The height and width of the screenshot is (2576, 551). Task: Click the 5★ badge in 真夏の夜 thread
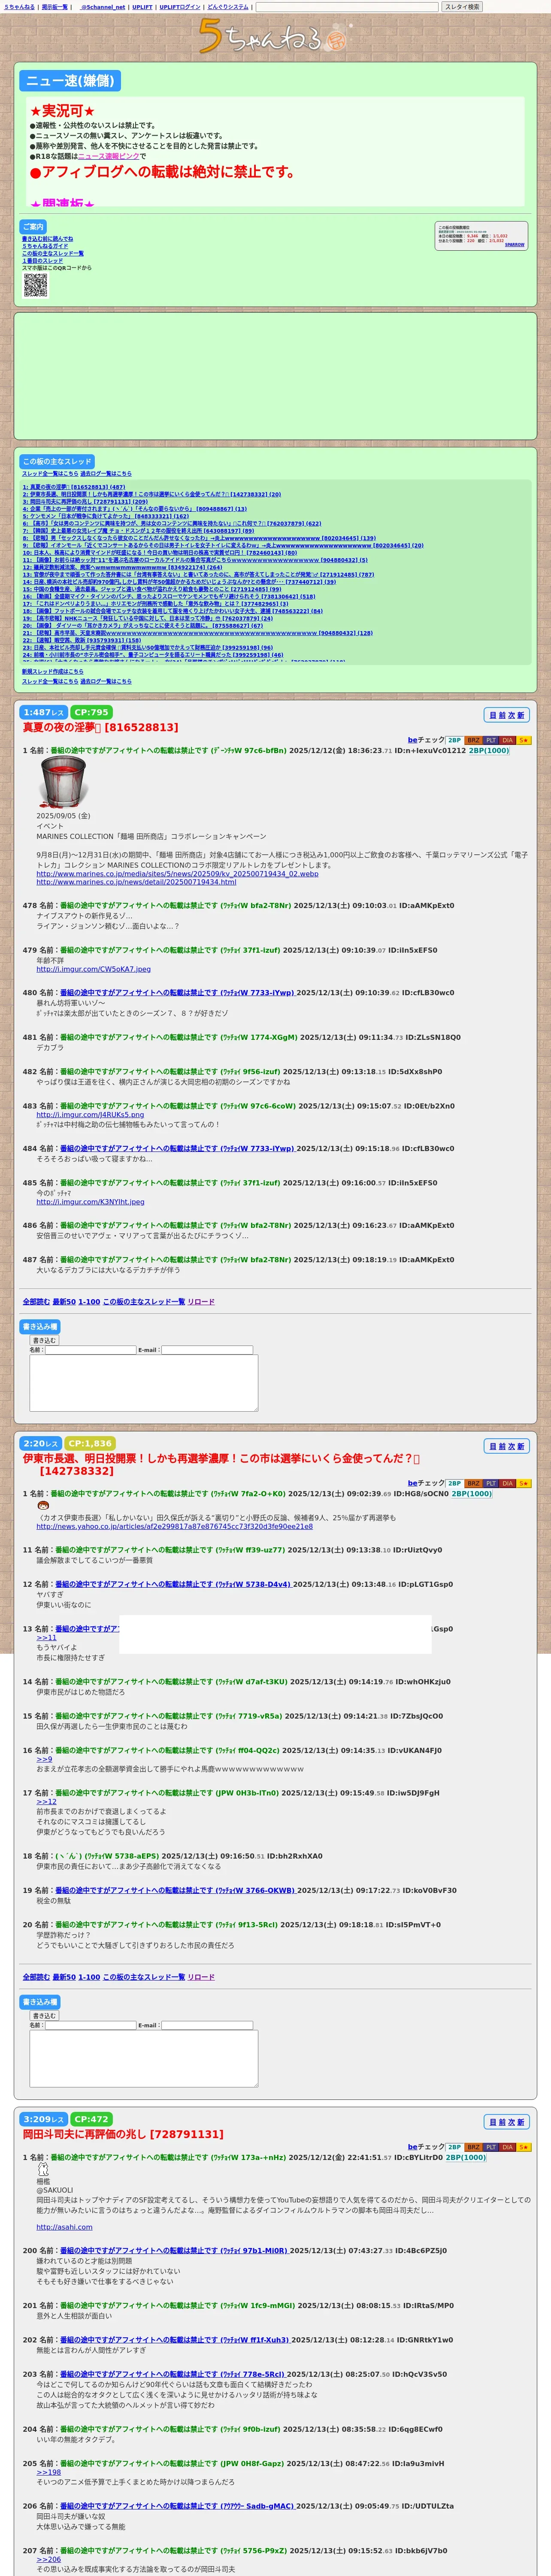(524, 741)
